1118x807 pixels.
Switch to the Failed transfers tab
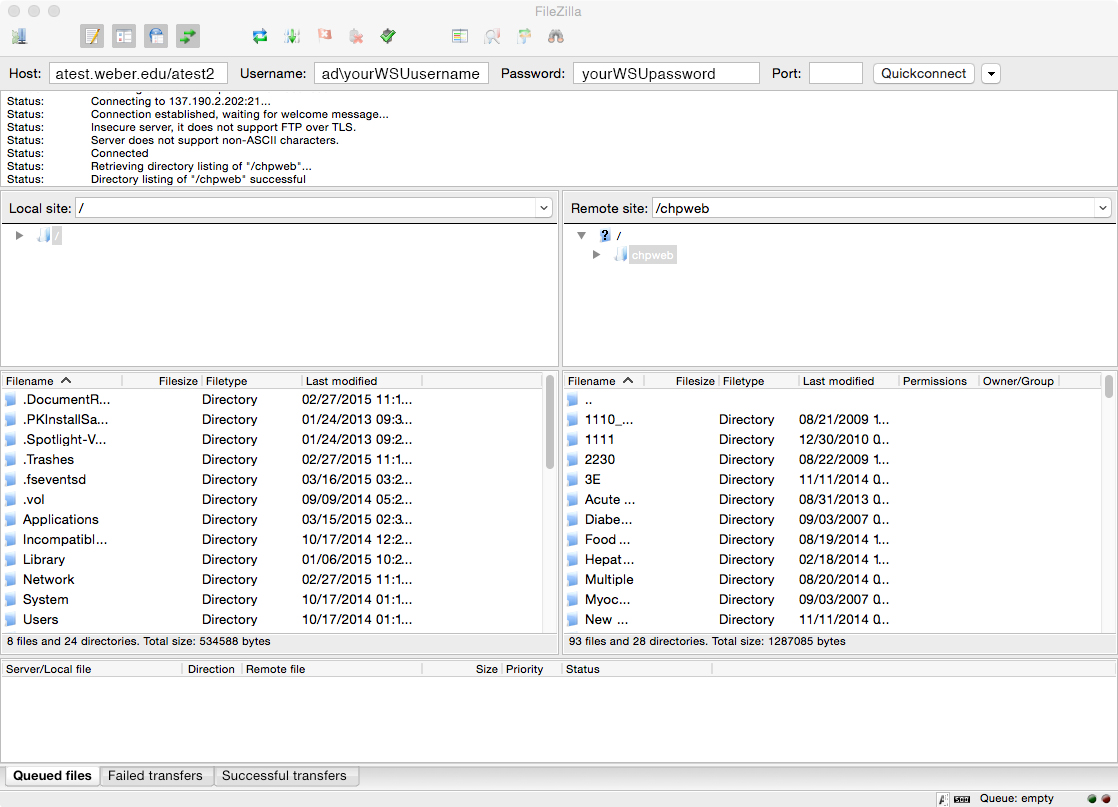tap(155, 776)
